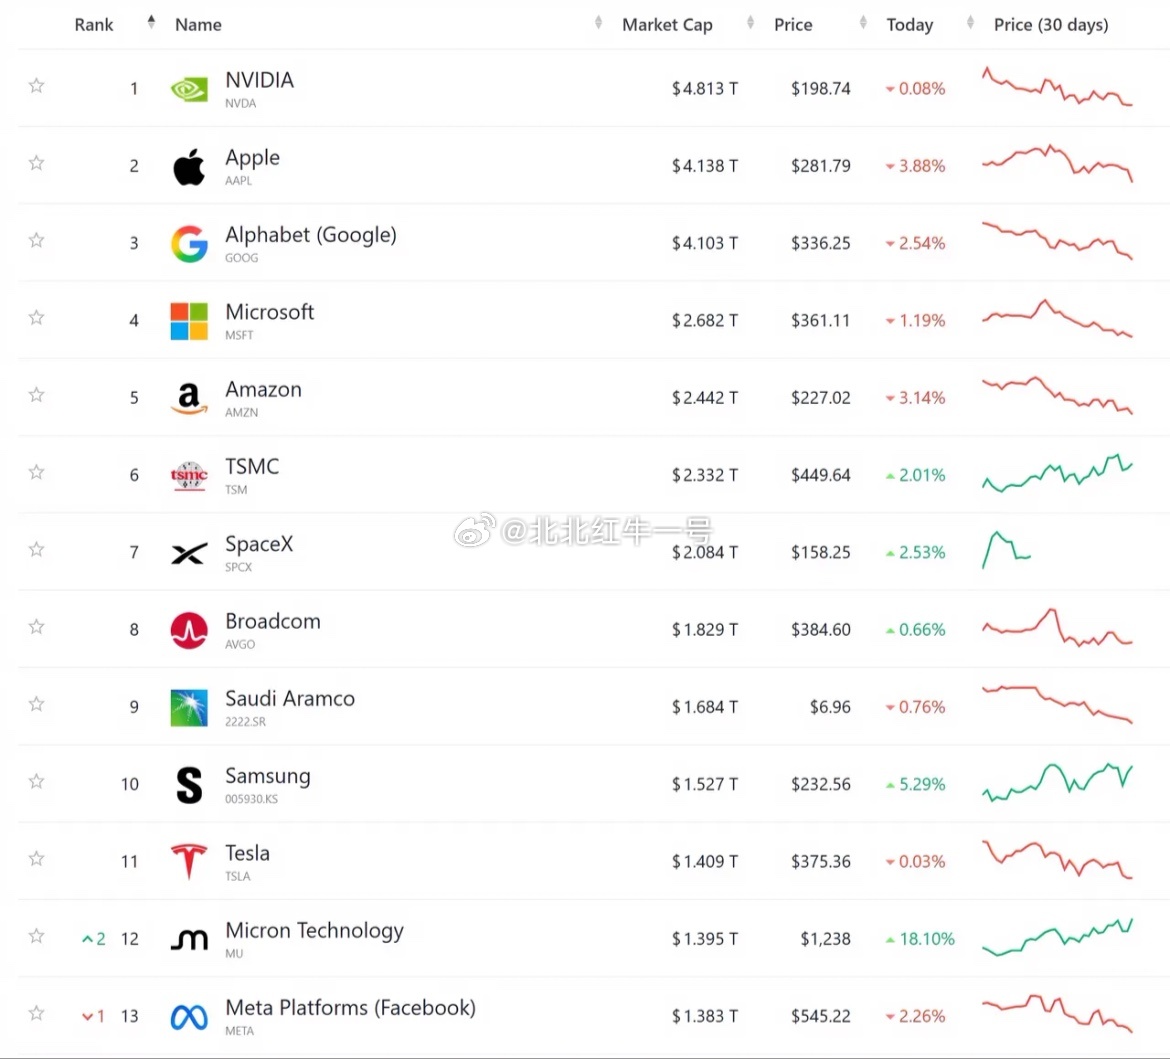Screen dimensions: 1170x1059
Task: Click the Name column header
Action: (198, 25)
